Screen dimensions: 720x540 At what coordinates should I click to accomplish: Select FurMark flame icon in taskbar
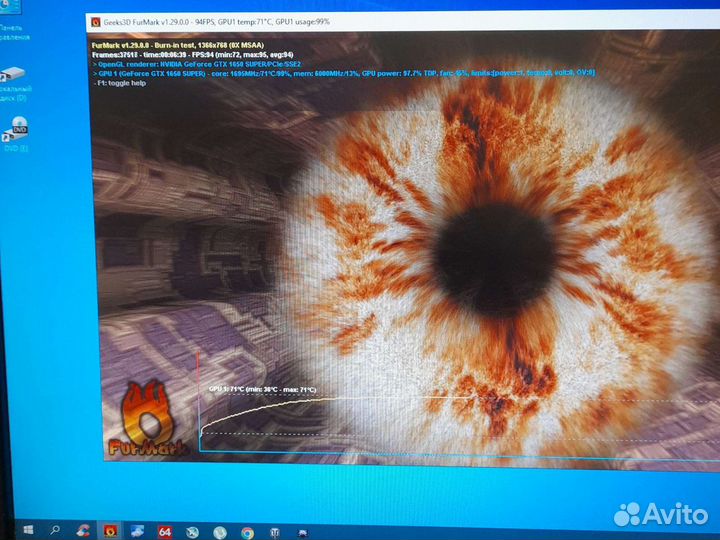point(110,531)
